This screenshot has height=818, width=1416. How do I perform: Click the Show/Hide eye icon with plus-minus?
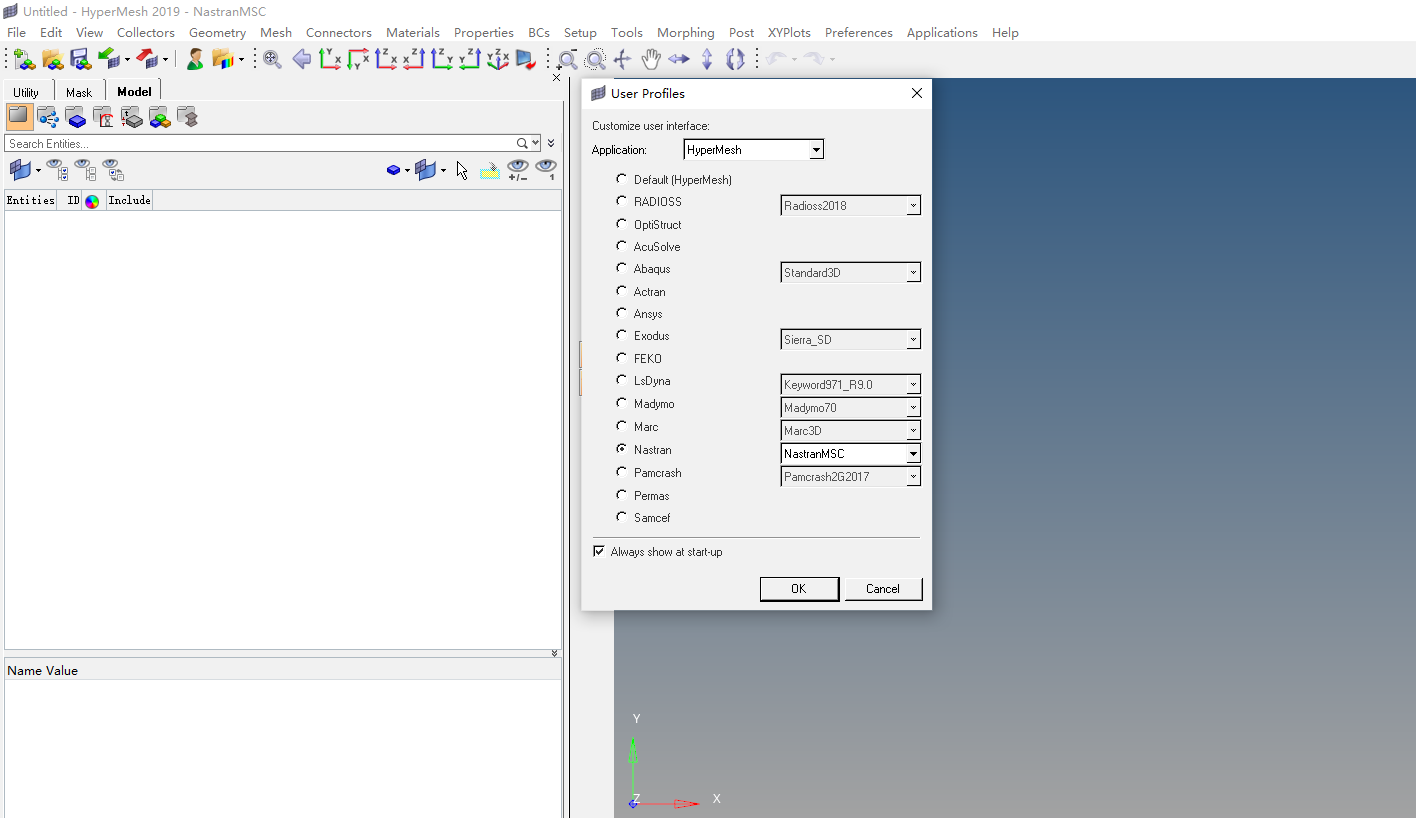(x=517, y=170)
